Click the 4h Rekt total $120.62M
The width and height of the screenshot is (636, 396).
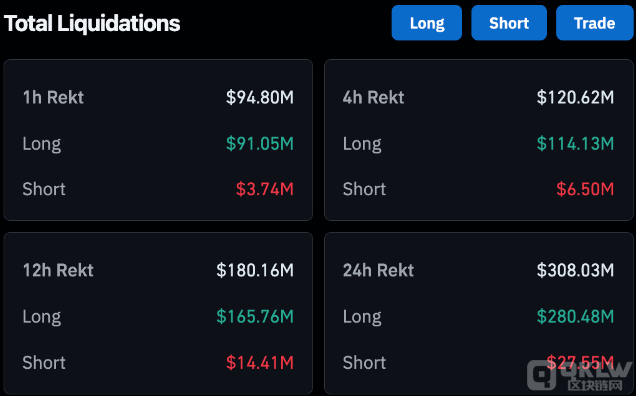[x=575, y=97]
